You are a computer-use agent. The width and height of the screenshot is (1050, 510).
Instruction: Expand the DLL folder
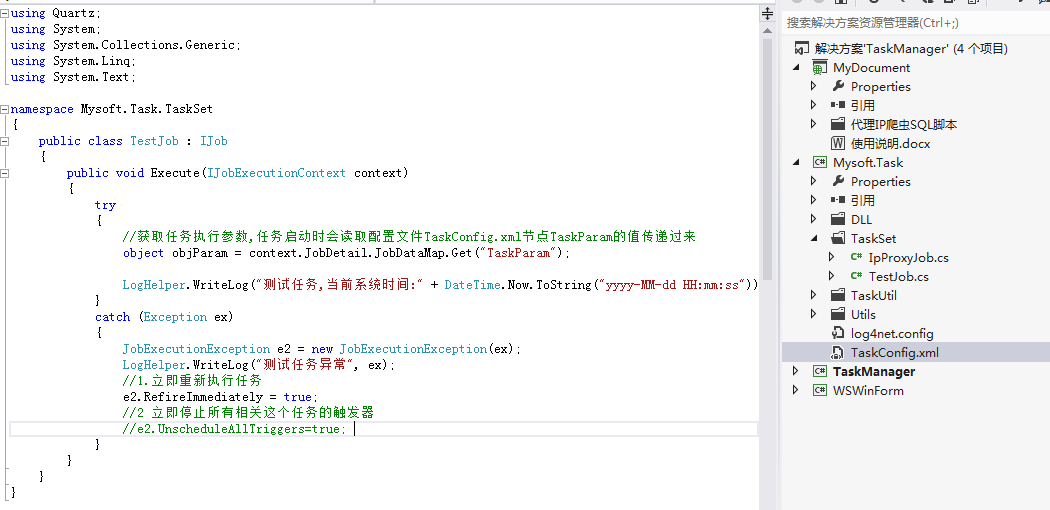pyautogui.click(x=814, y=220)
